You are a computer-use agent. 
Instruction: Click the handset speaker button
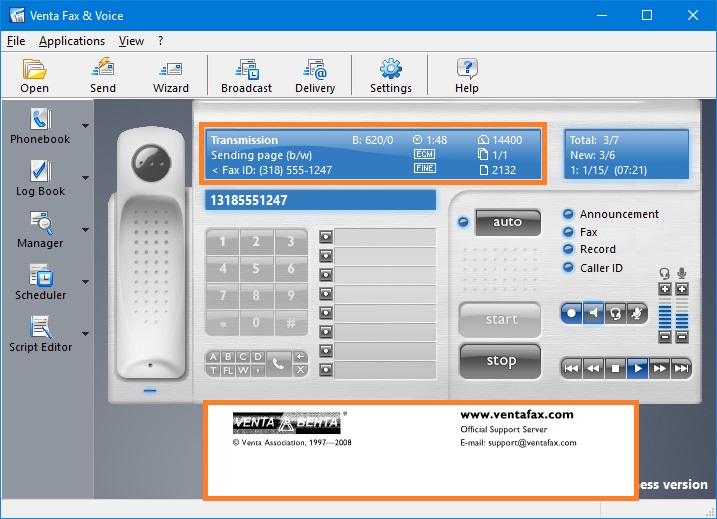pyautogui.click(x=151, y=162)
